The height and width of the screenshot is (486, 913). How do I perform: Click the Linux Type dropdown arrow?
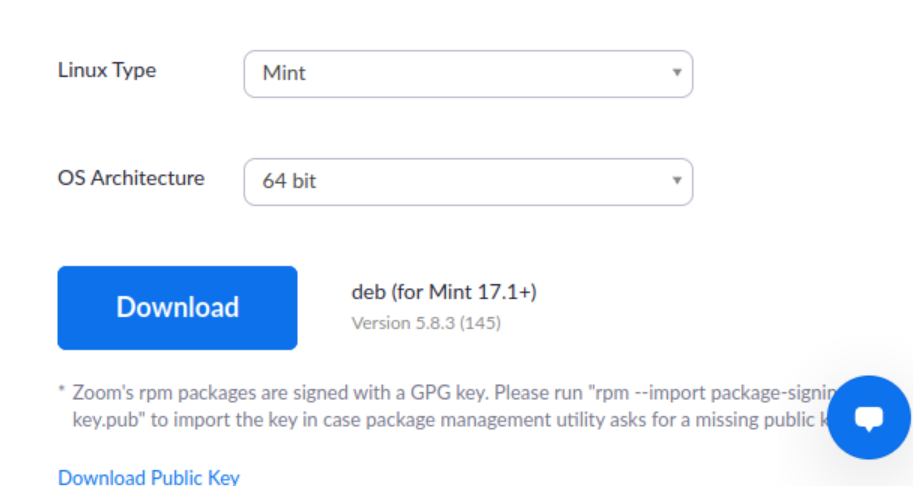(x=677, y=73)
